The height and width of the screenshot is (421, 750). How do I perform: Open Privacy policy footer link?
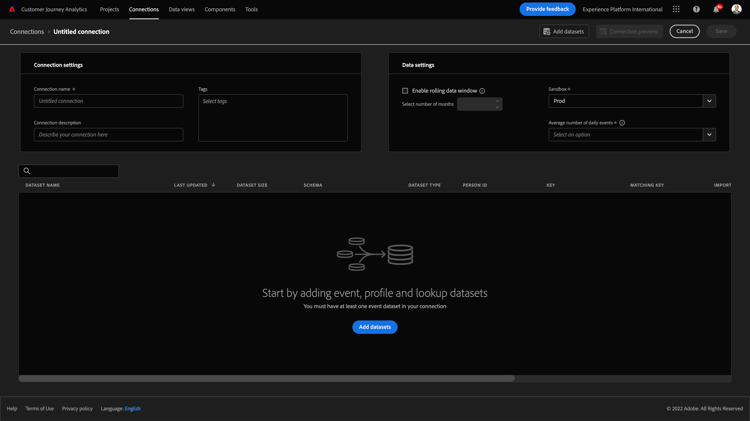coord(77,409)
